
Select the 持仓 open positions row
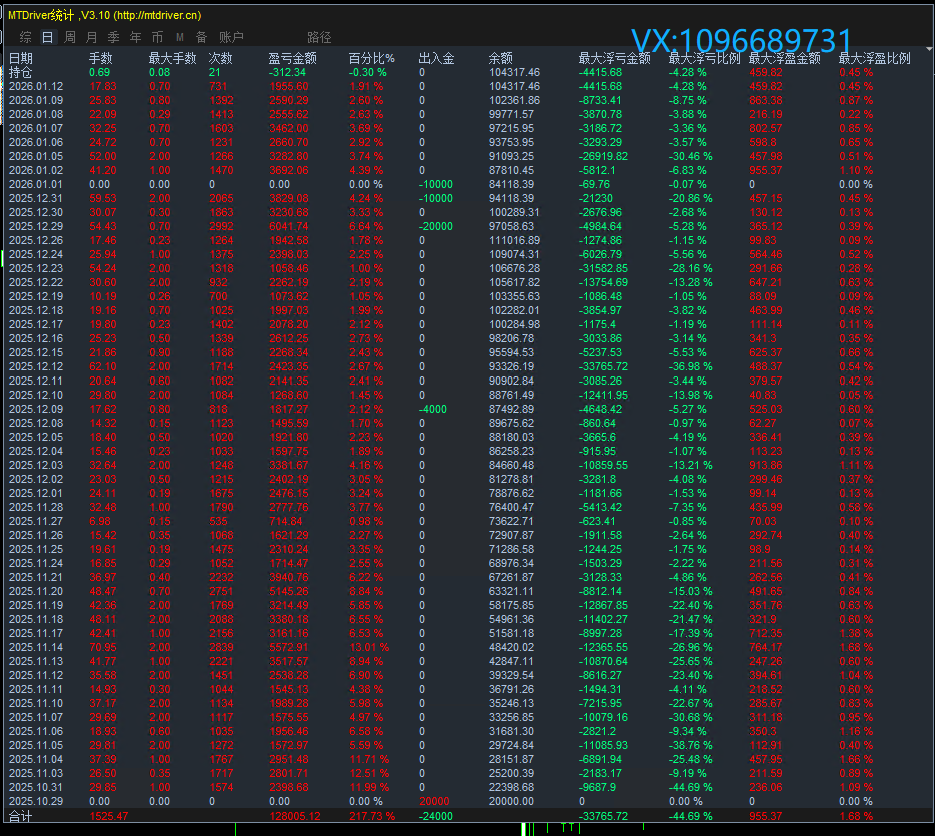pos(21,73)
